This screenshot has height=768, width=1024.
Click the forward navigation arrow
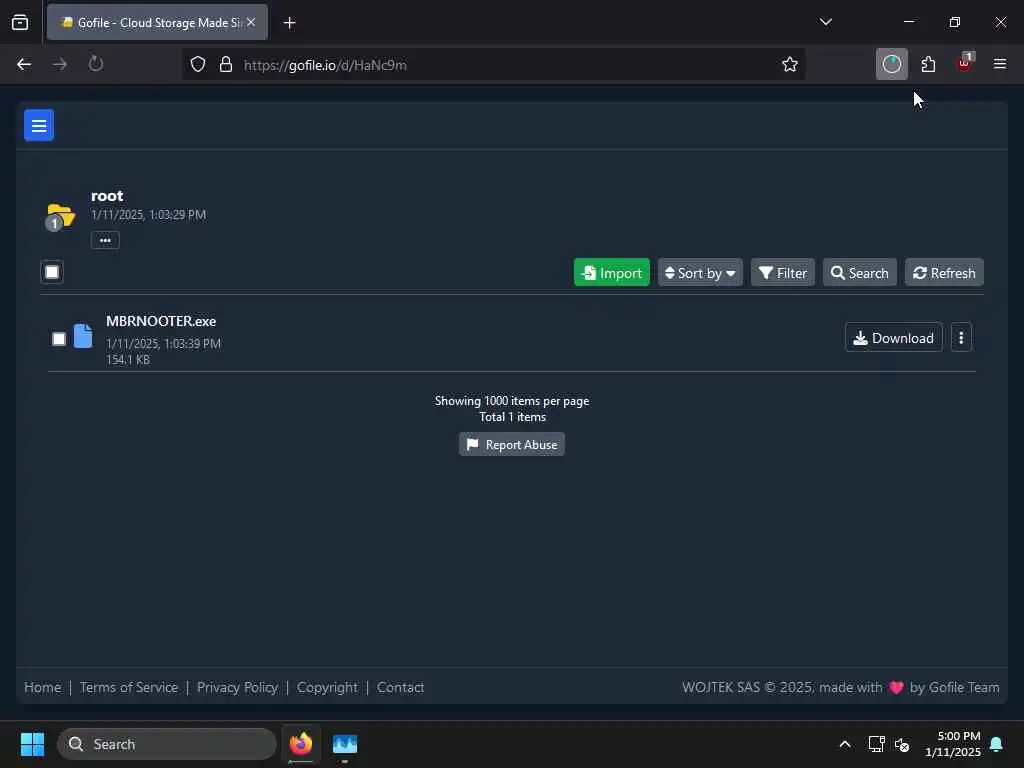coord(60,64)
